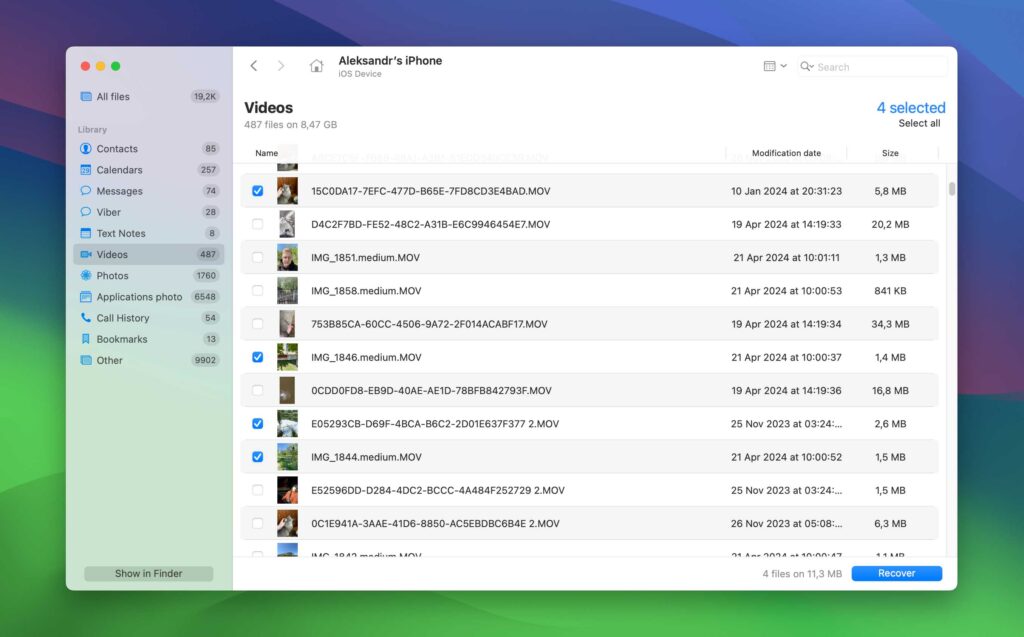Screen dimensions: 1024x637
Task: Click the Select all link
Action: (919, 123)
